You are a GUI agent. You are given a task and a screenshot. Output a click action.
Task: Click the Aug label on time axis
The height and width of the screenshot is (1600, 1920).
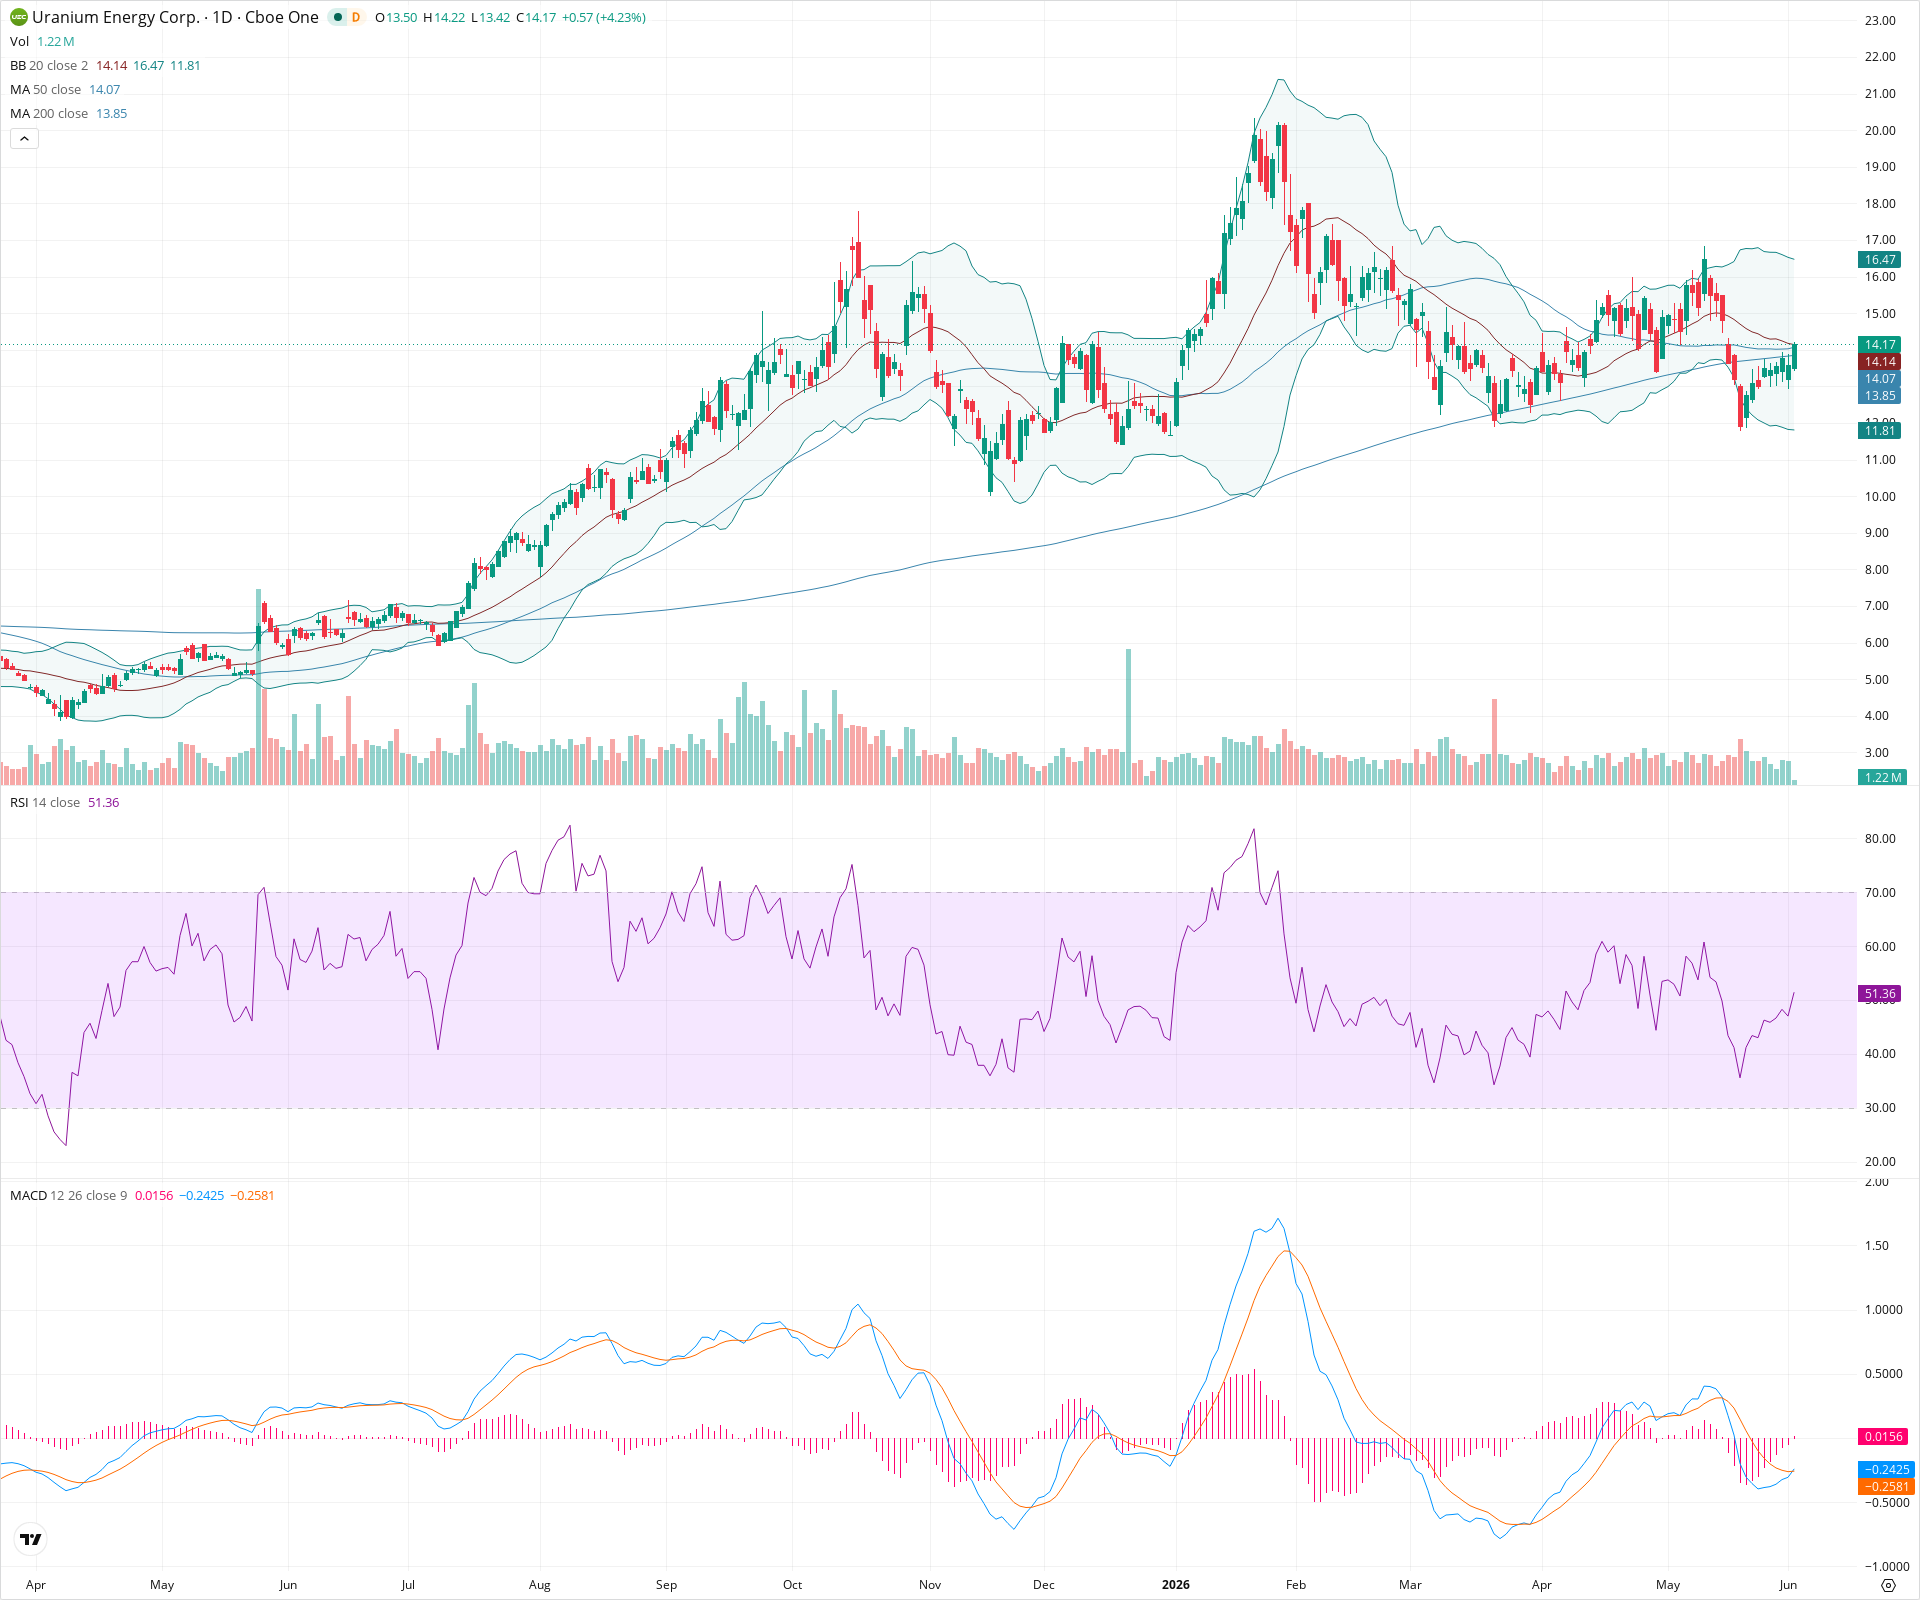point(540,1584)
